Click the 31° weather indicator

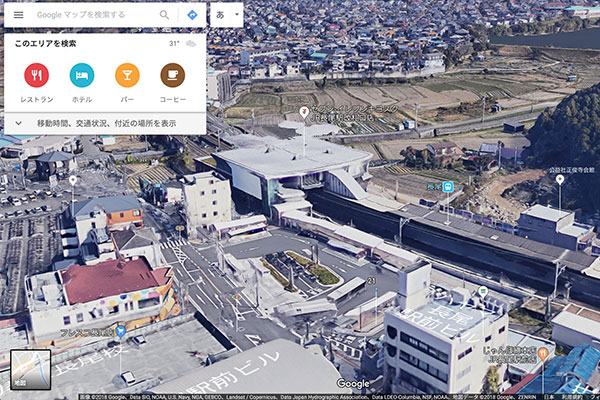tap(181, 44)
